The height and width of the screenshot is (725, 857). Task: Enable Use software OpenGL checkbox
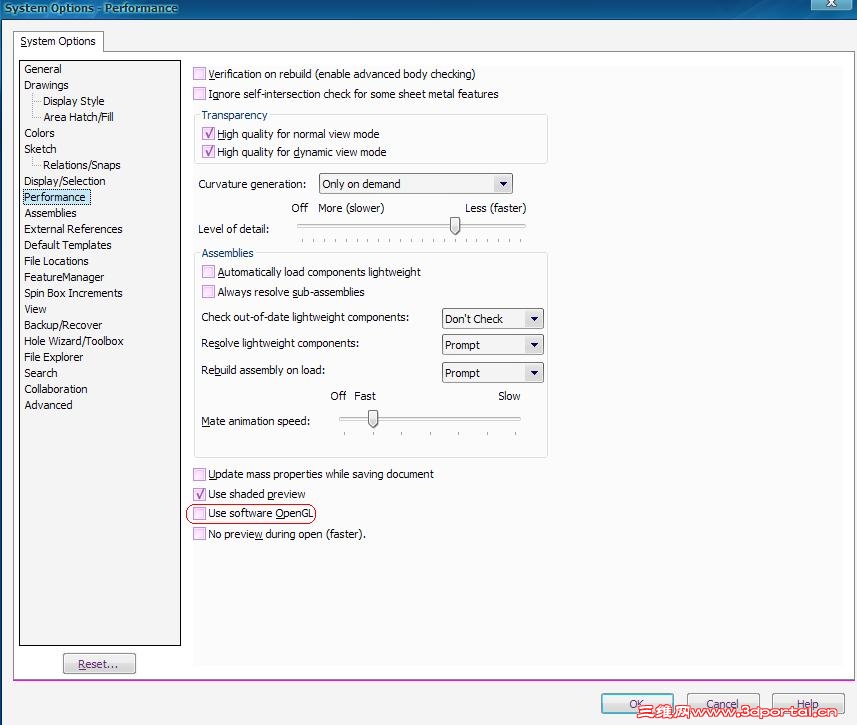tap(199, 513)
